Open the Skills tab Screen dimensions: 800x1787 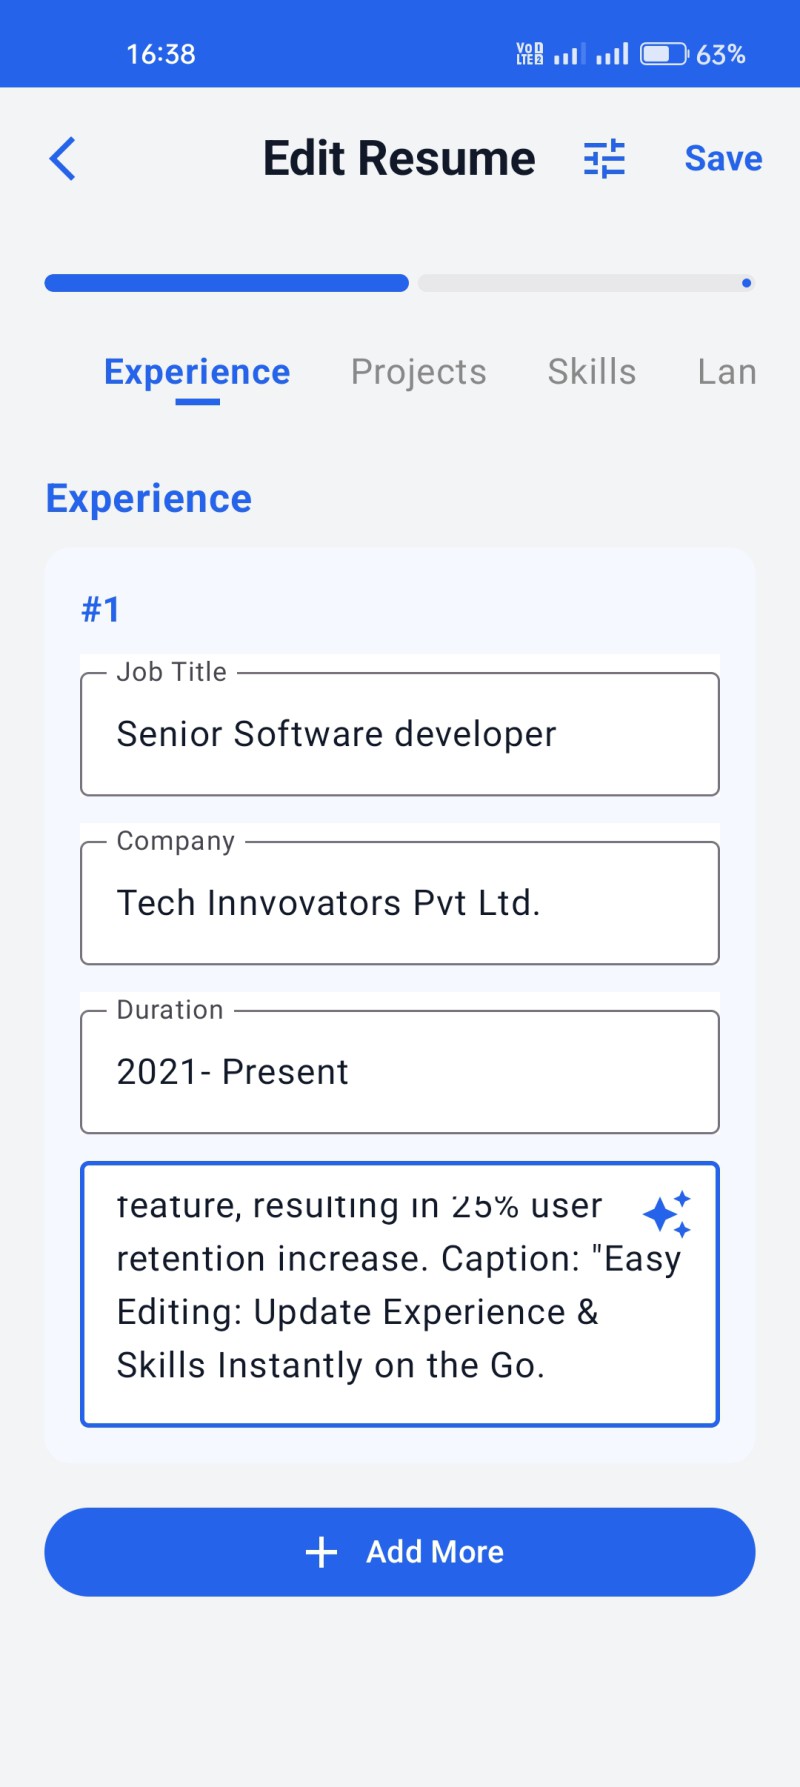click(591, 372)
